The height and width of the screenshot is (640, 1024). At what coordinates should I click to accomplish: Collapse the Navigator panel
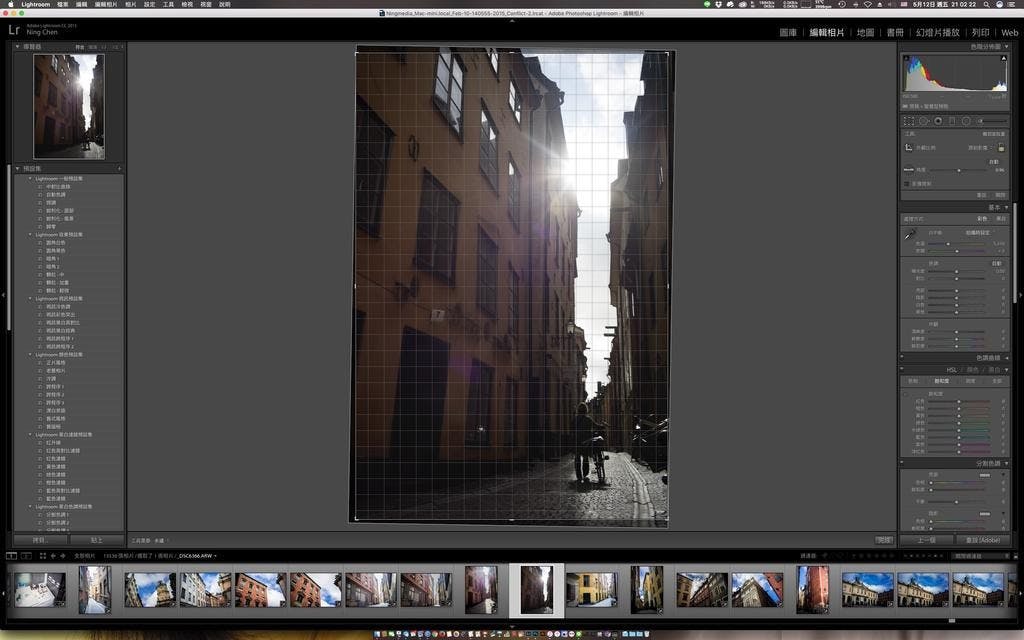[17, 47]
